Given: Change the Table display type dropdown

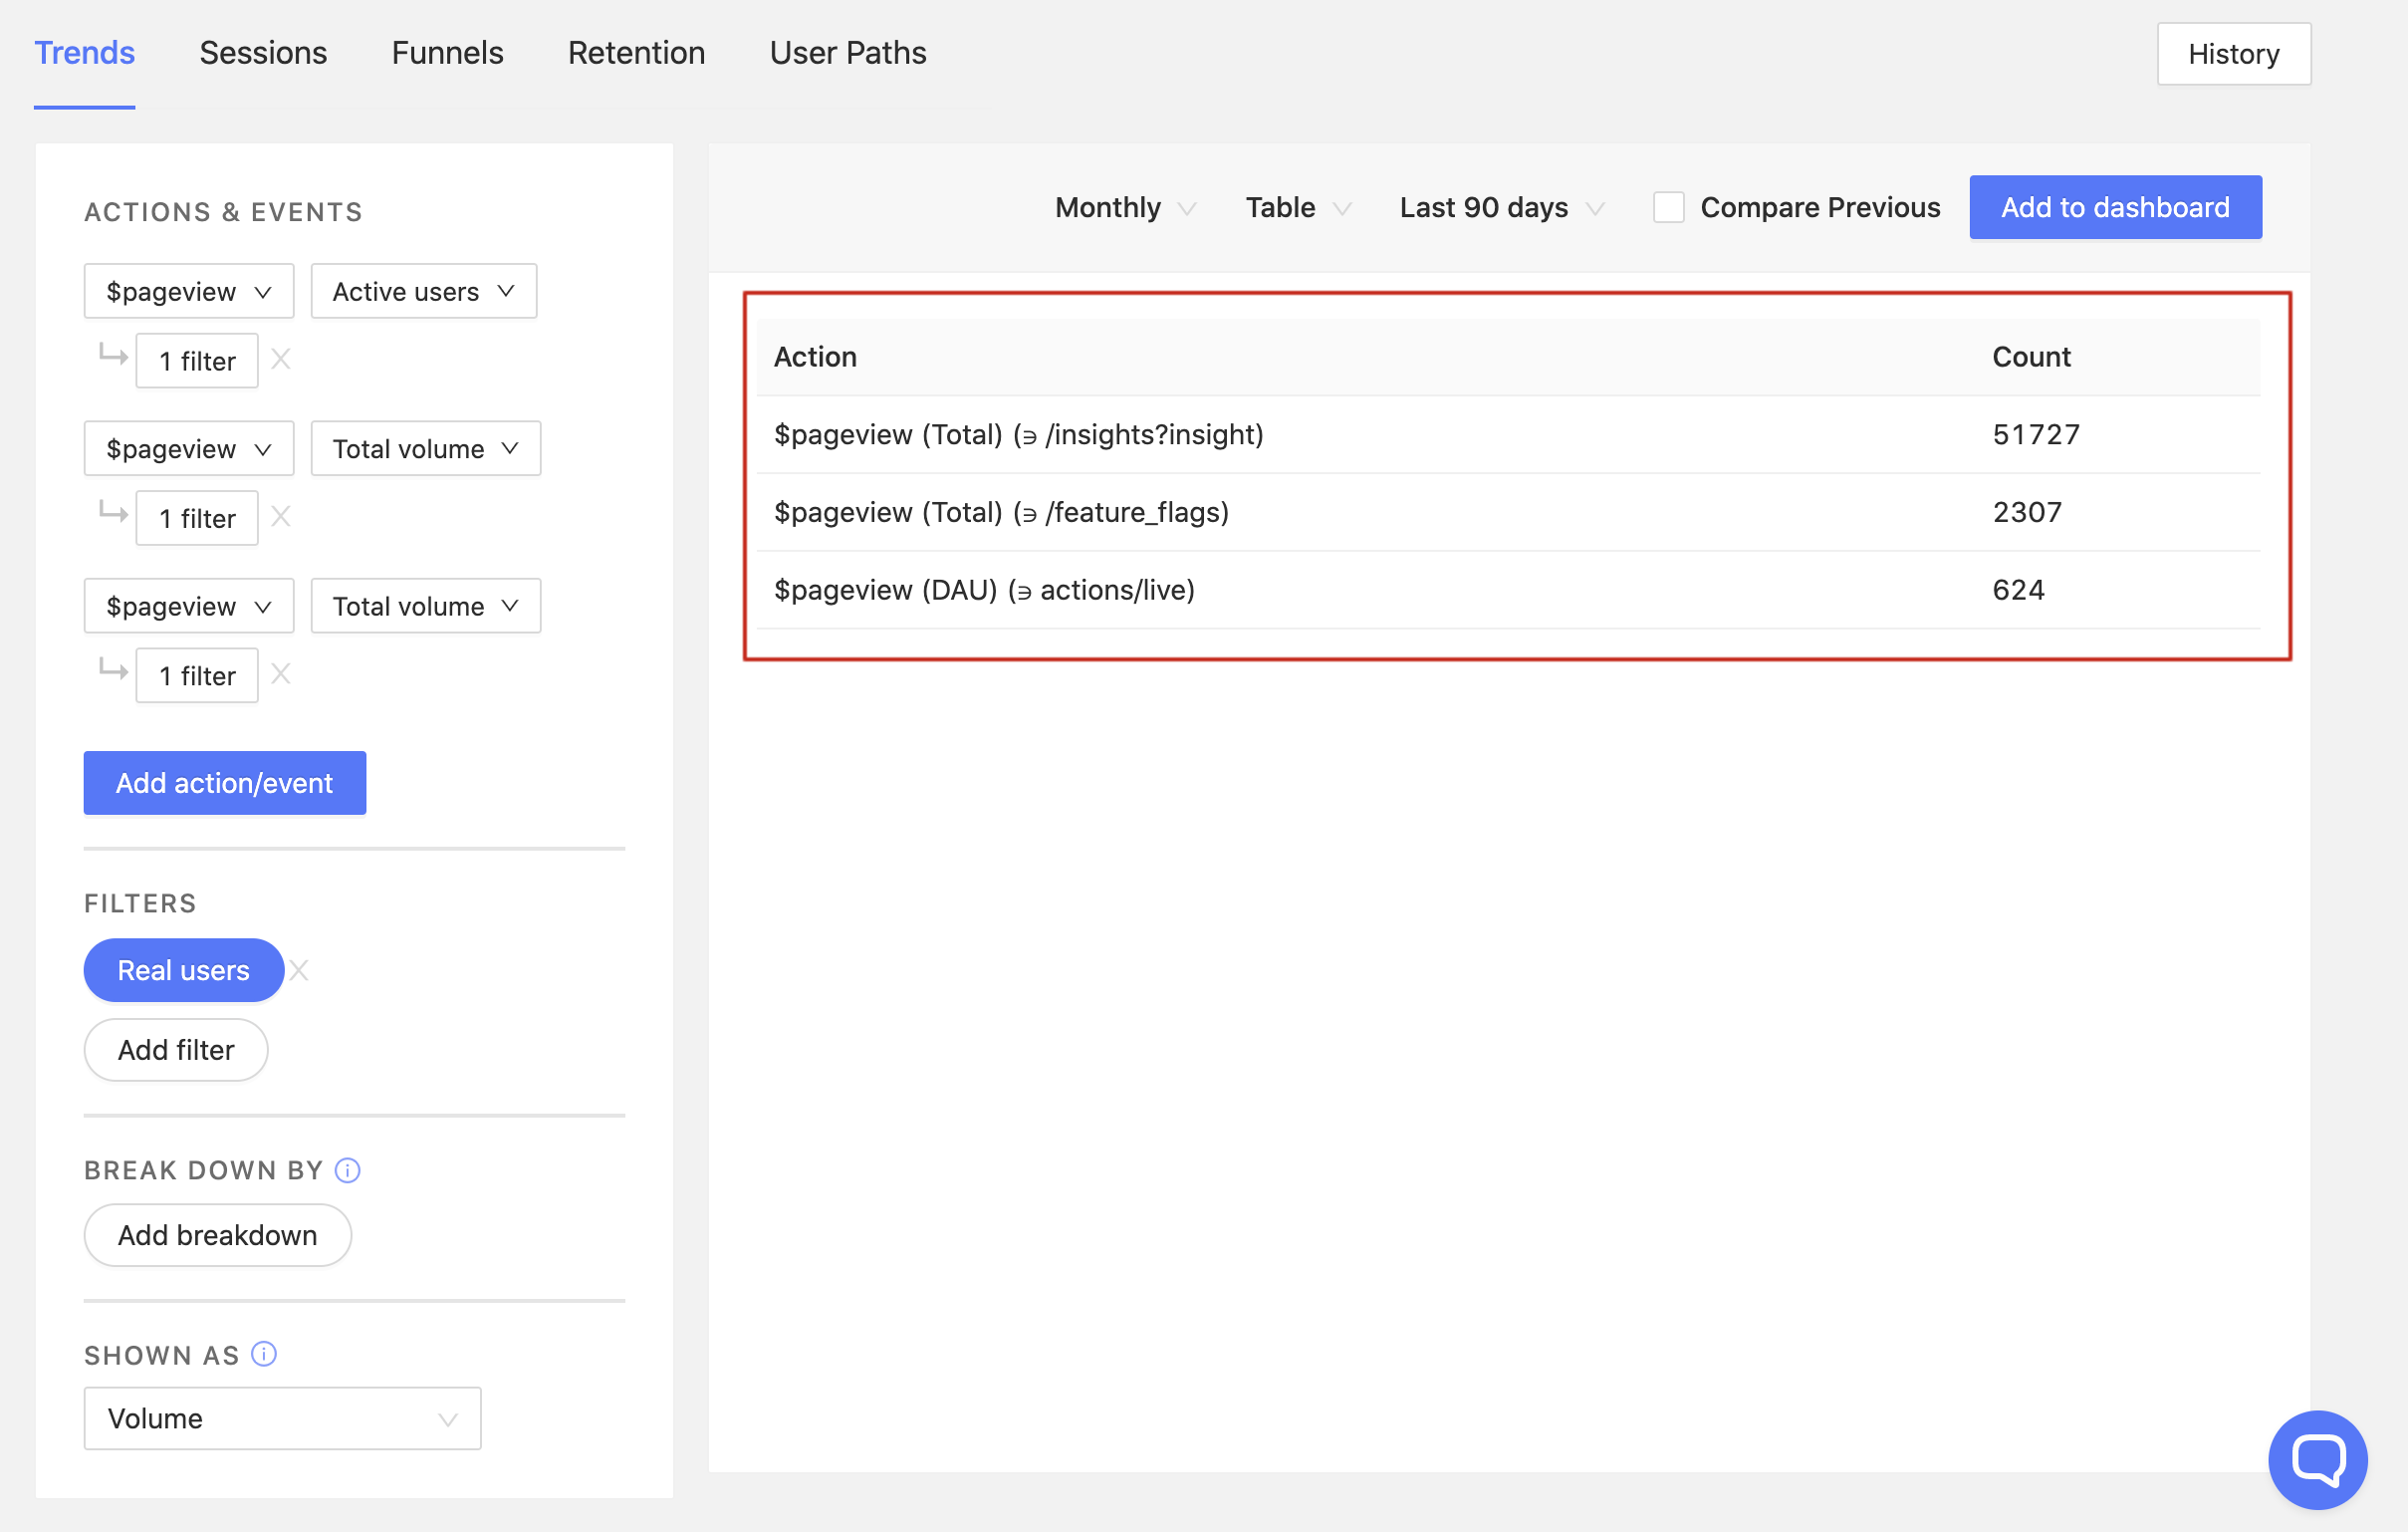Looking at the screenshot, I should [1297, 207].
